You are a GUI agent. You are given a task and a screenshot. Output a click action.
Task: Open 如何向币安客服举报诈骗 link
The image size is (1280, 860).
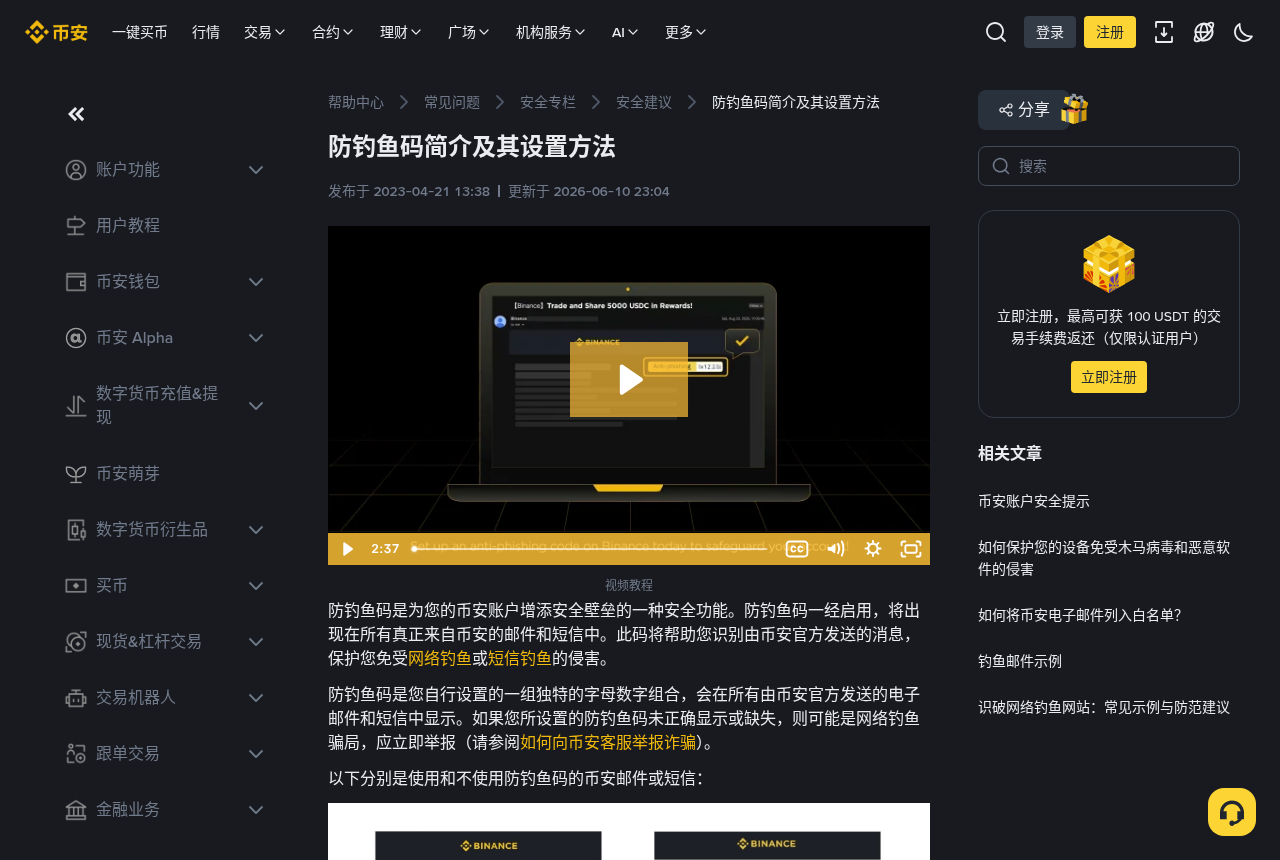[x=608, y=742]
